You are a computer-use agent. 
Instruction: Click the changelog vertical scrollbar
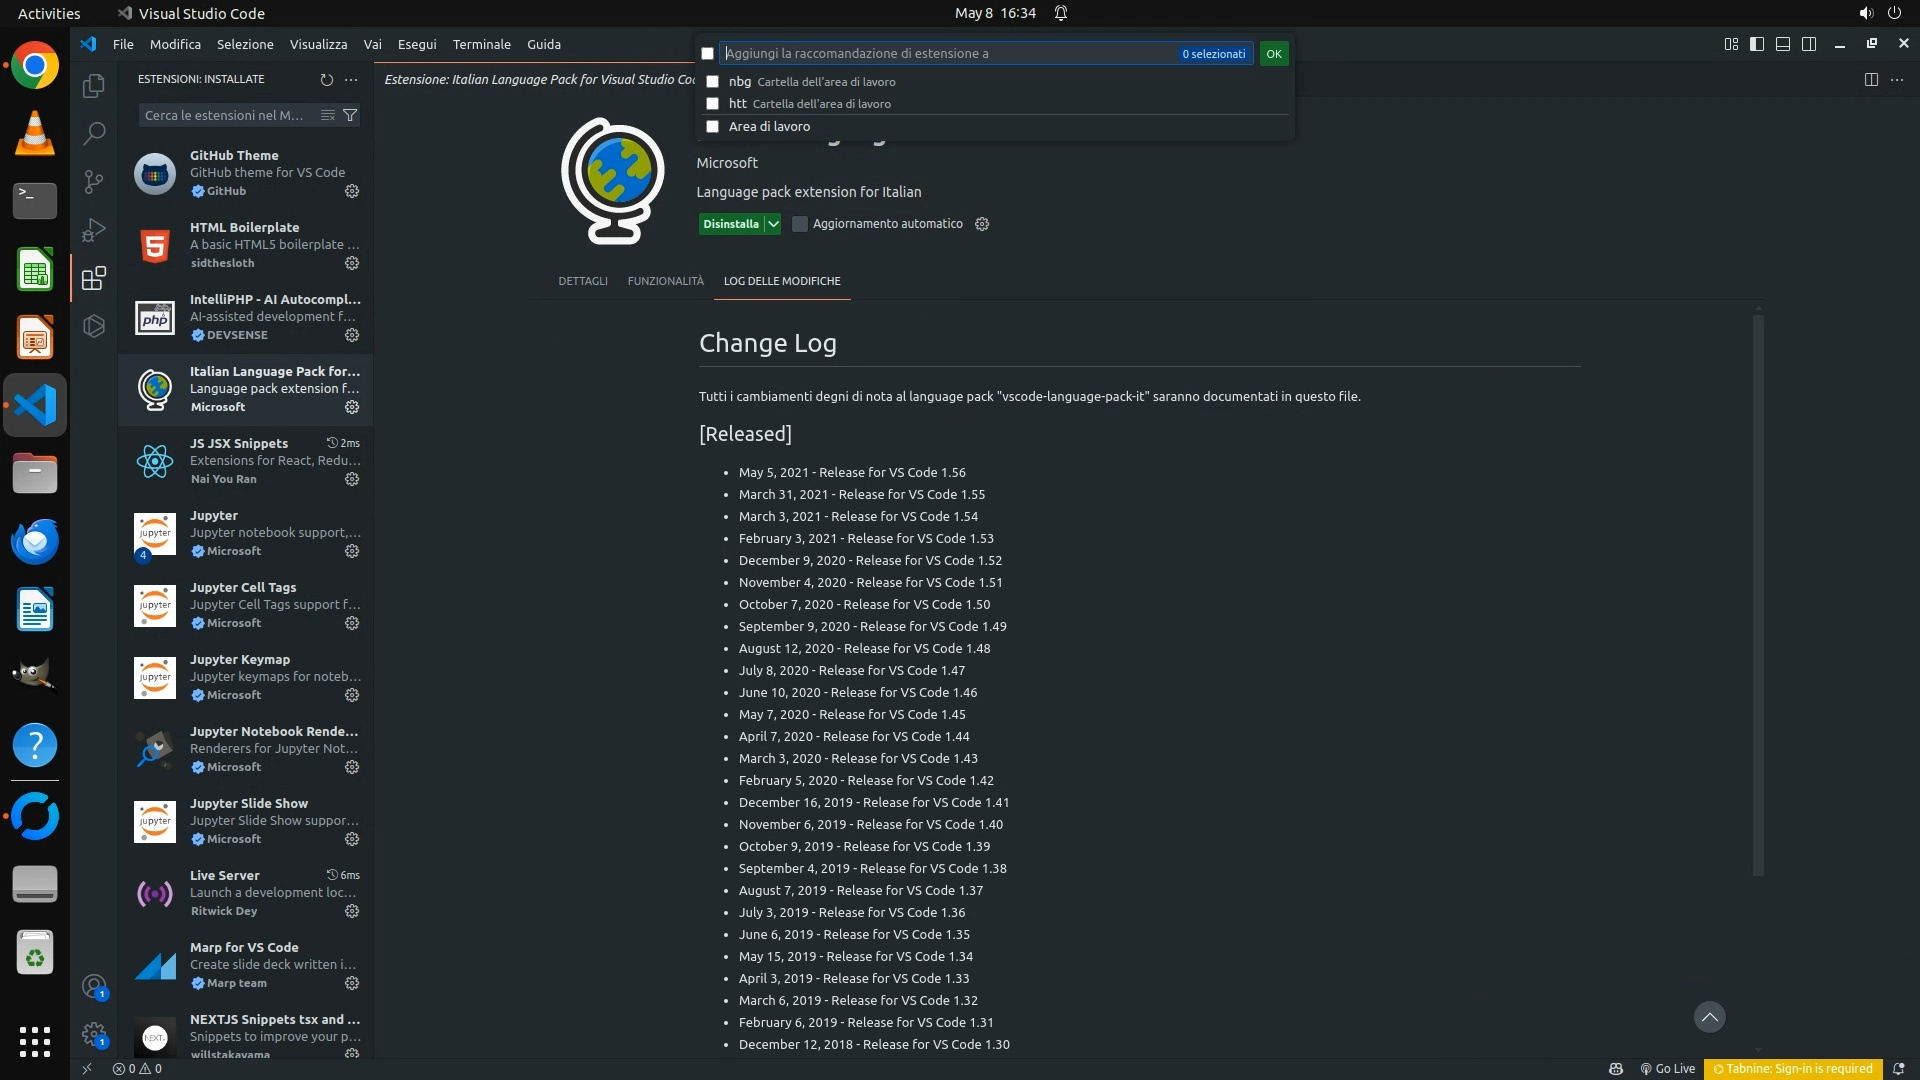(1757, 596)
